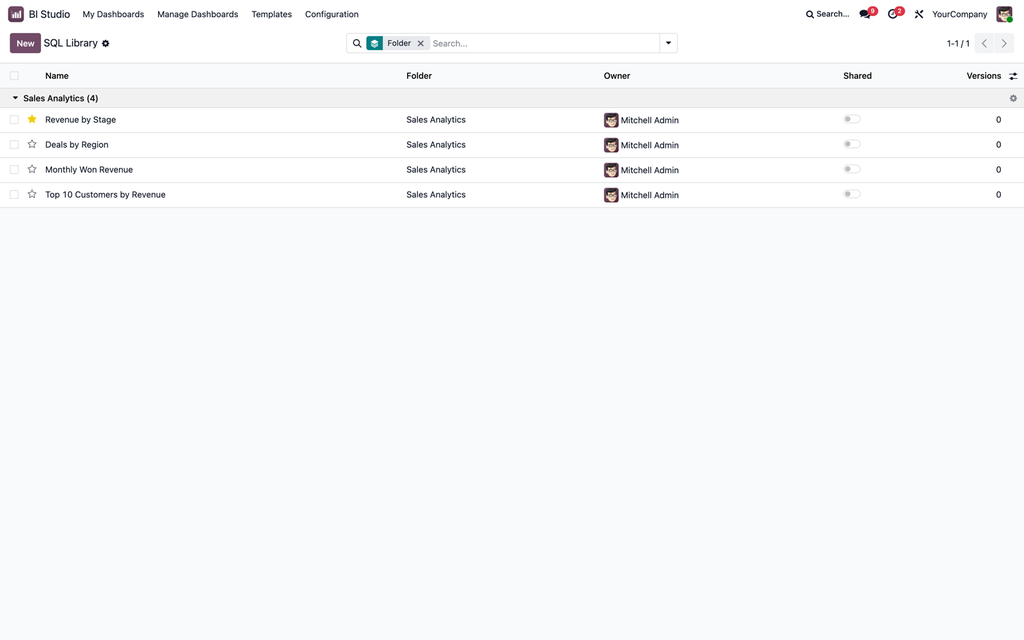Viewport: 1024px width, 640px height.
Task: Click the debug tools wrench icon
Action: pos(919,14)
